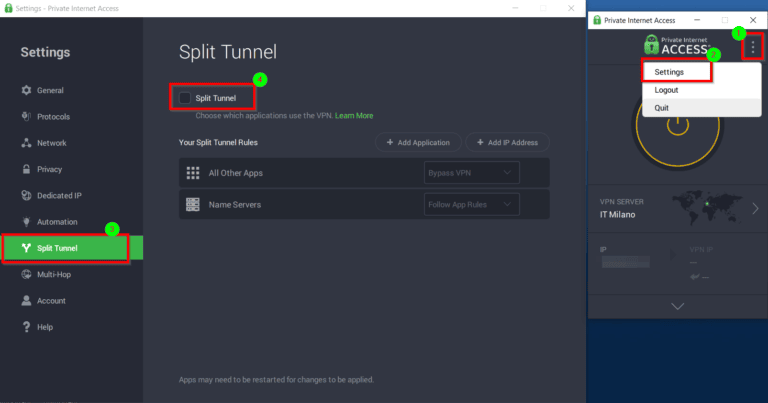Click the Split Tunnel page heading
Image resolution: width=768 pixels, height=403 pixels.
228,52
